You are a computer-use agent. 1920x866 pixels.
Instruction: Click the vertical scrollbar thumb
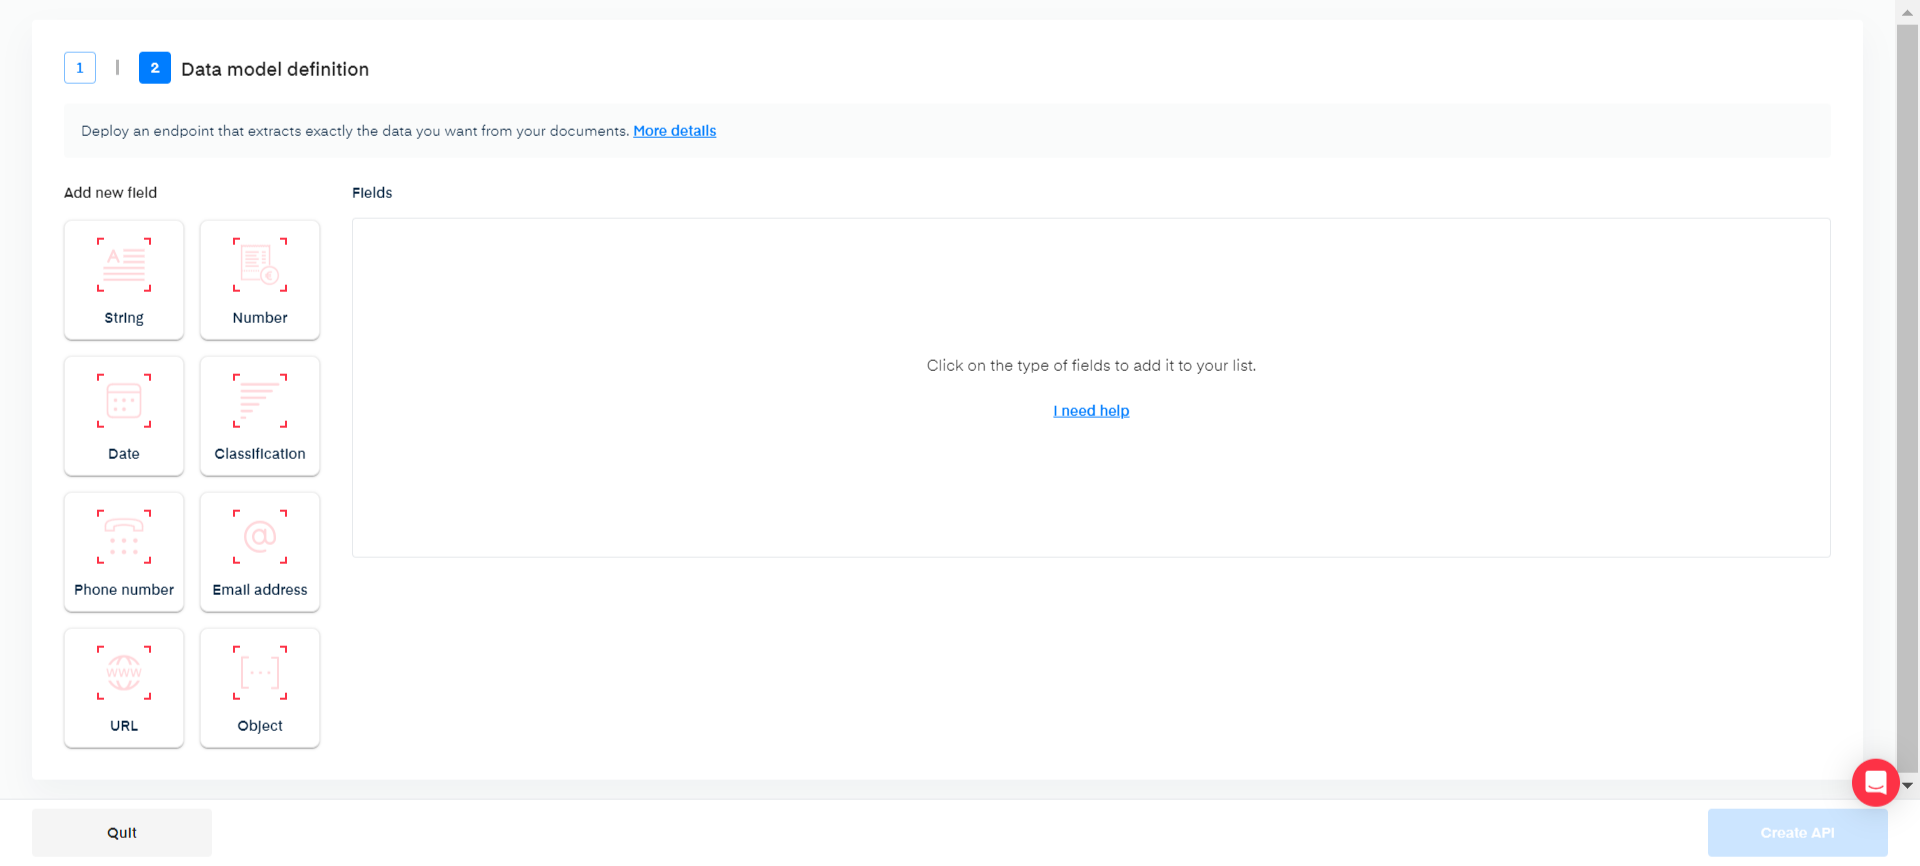(x=1907, y=400)
